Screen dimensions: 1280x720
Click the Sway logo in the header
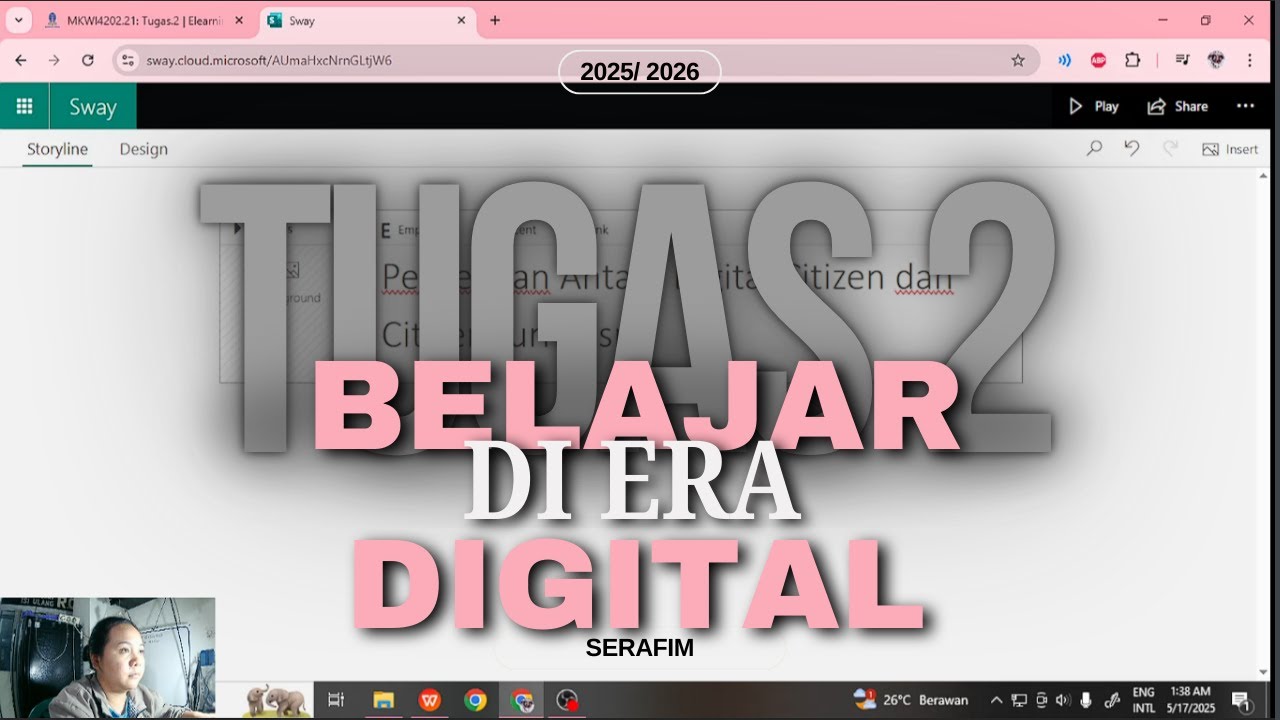click(x=92, y=107)
